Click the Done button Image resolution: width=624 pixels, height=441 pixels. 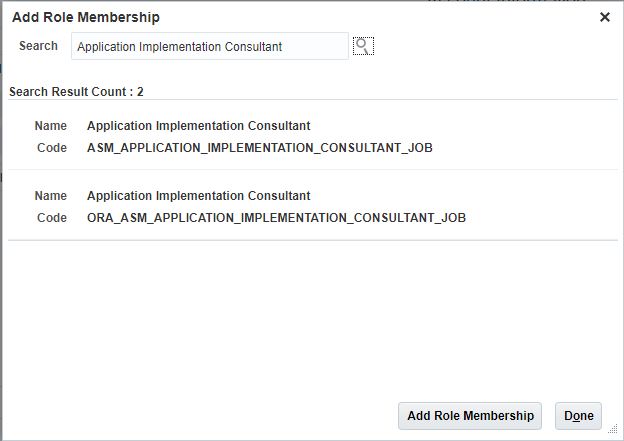(x=578, y=416)
